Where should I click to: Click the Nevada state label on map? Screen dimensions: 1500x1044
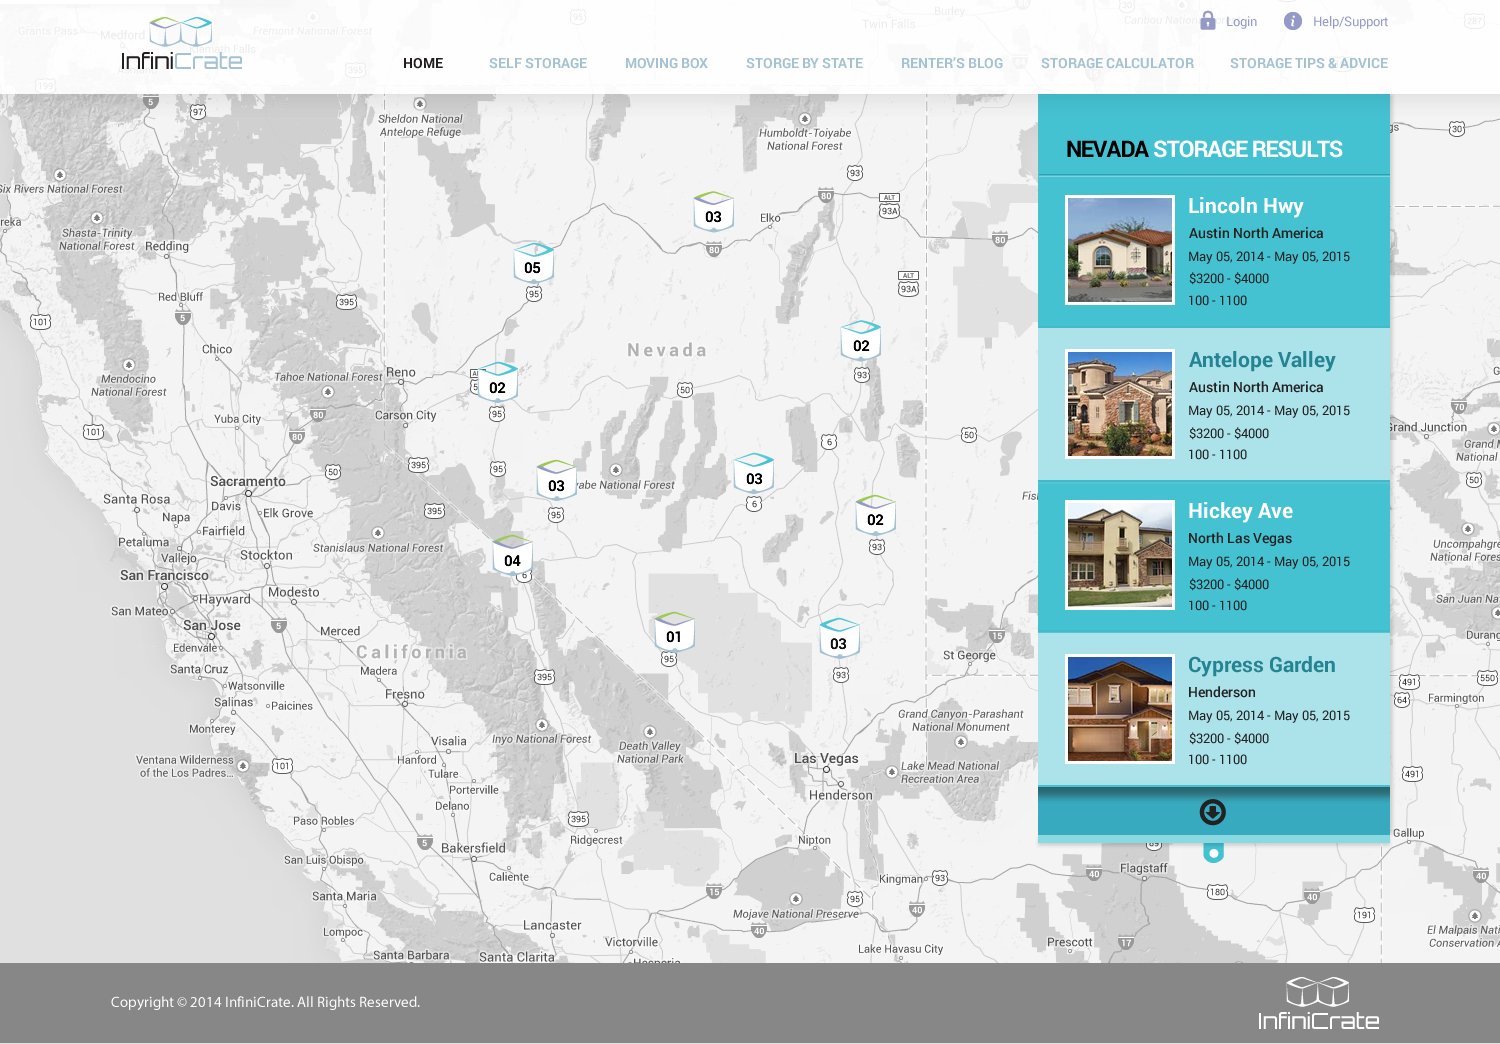click(x=667, y=350)
